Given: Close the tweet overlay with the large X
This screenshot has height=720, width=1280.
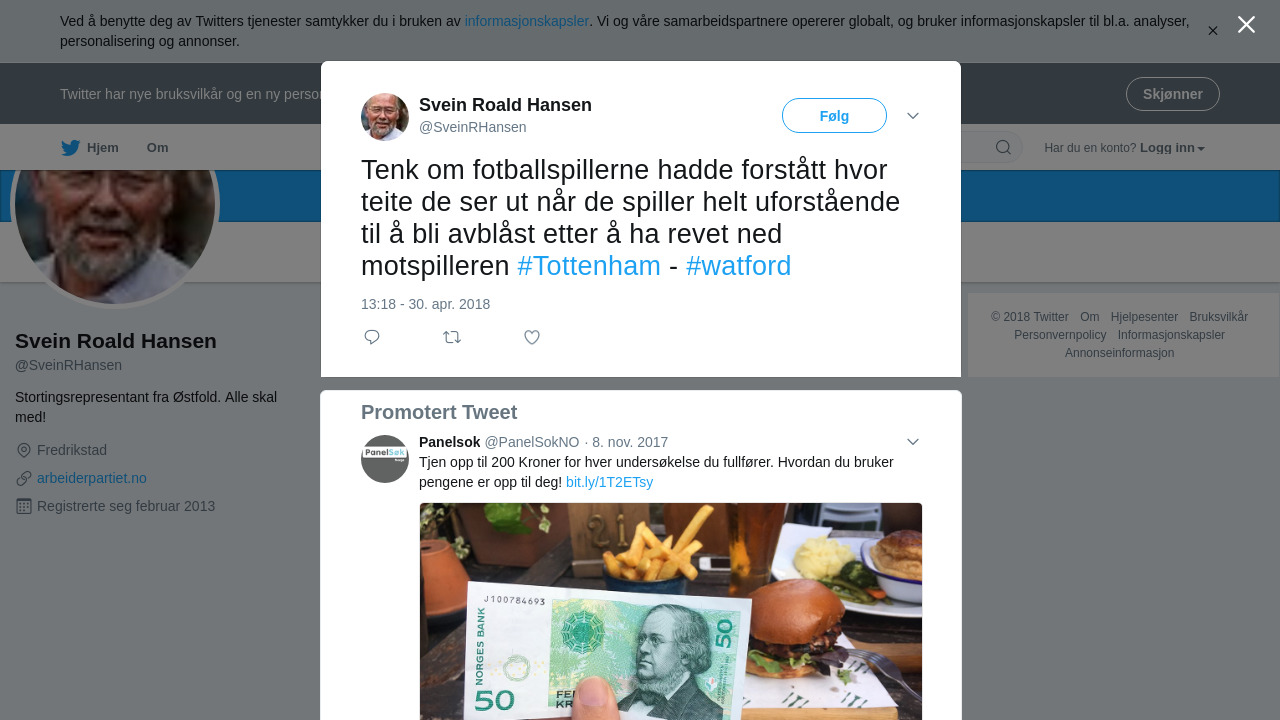Looking at the screenshot, I should pos(1246,24).
